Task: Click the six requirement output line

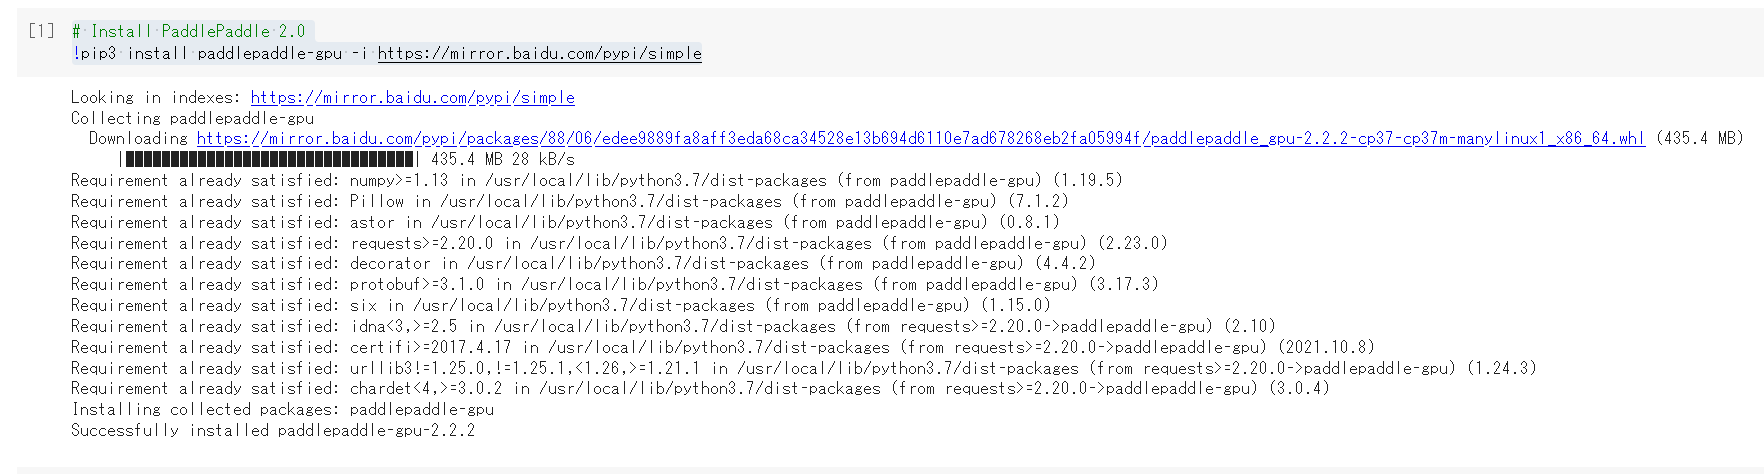Action: [561, 306]
